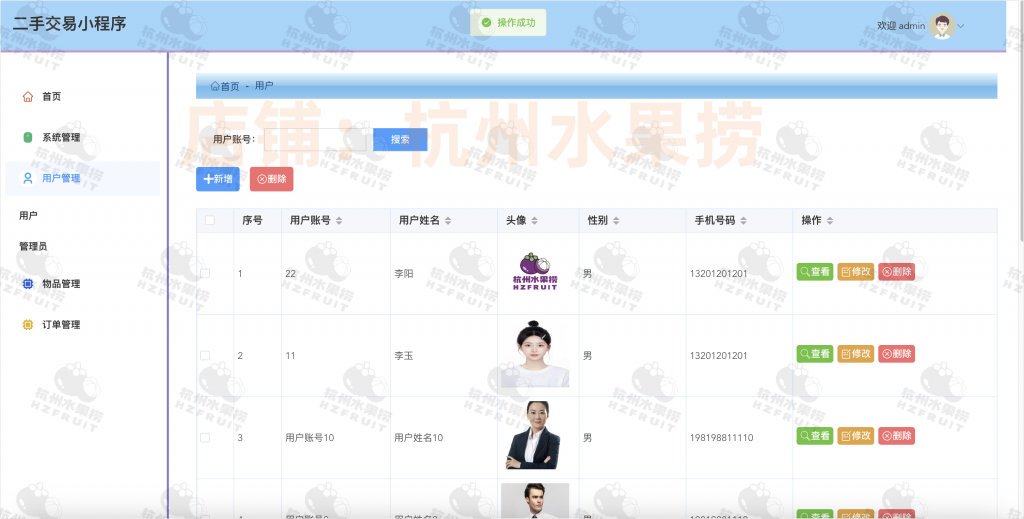Check the row checkbox for 李玉

coord(205,356)
